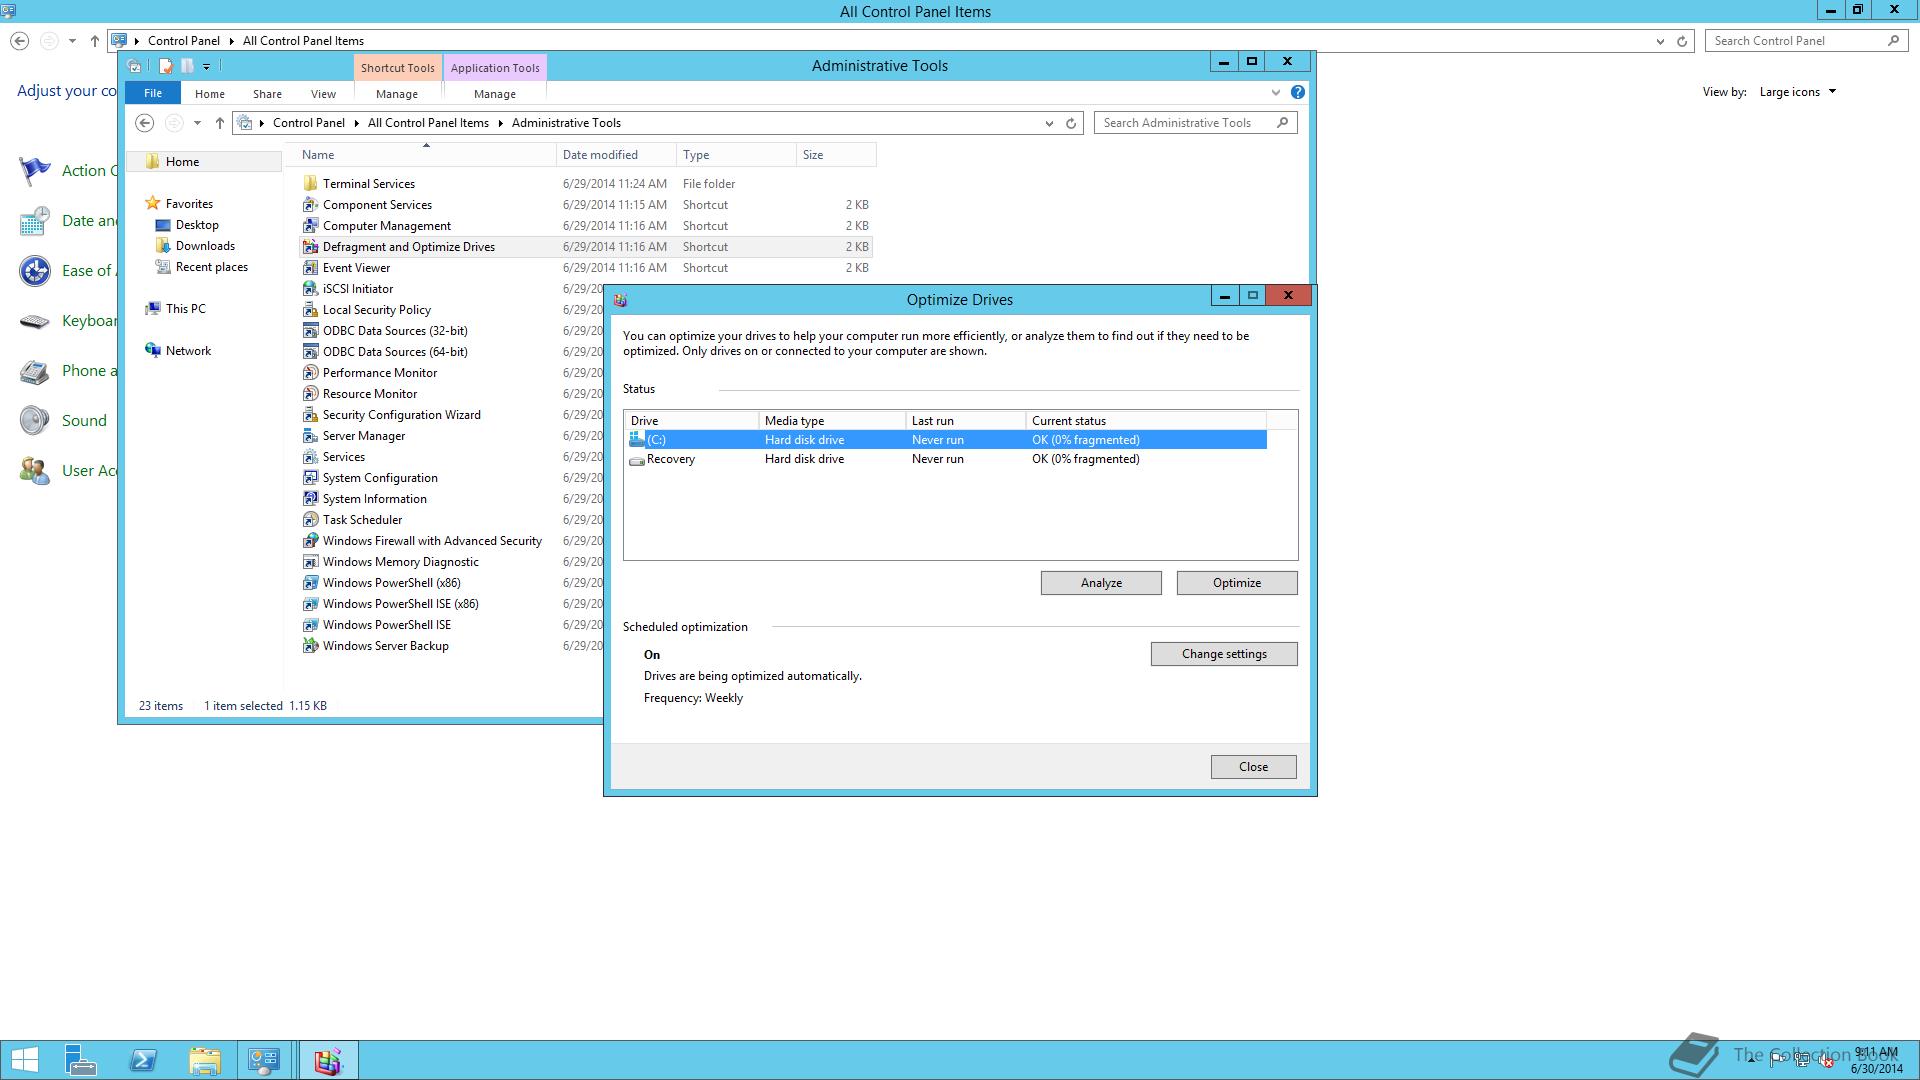Open the Component Services shortcut icon

310,205
